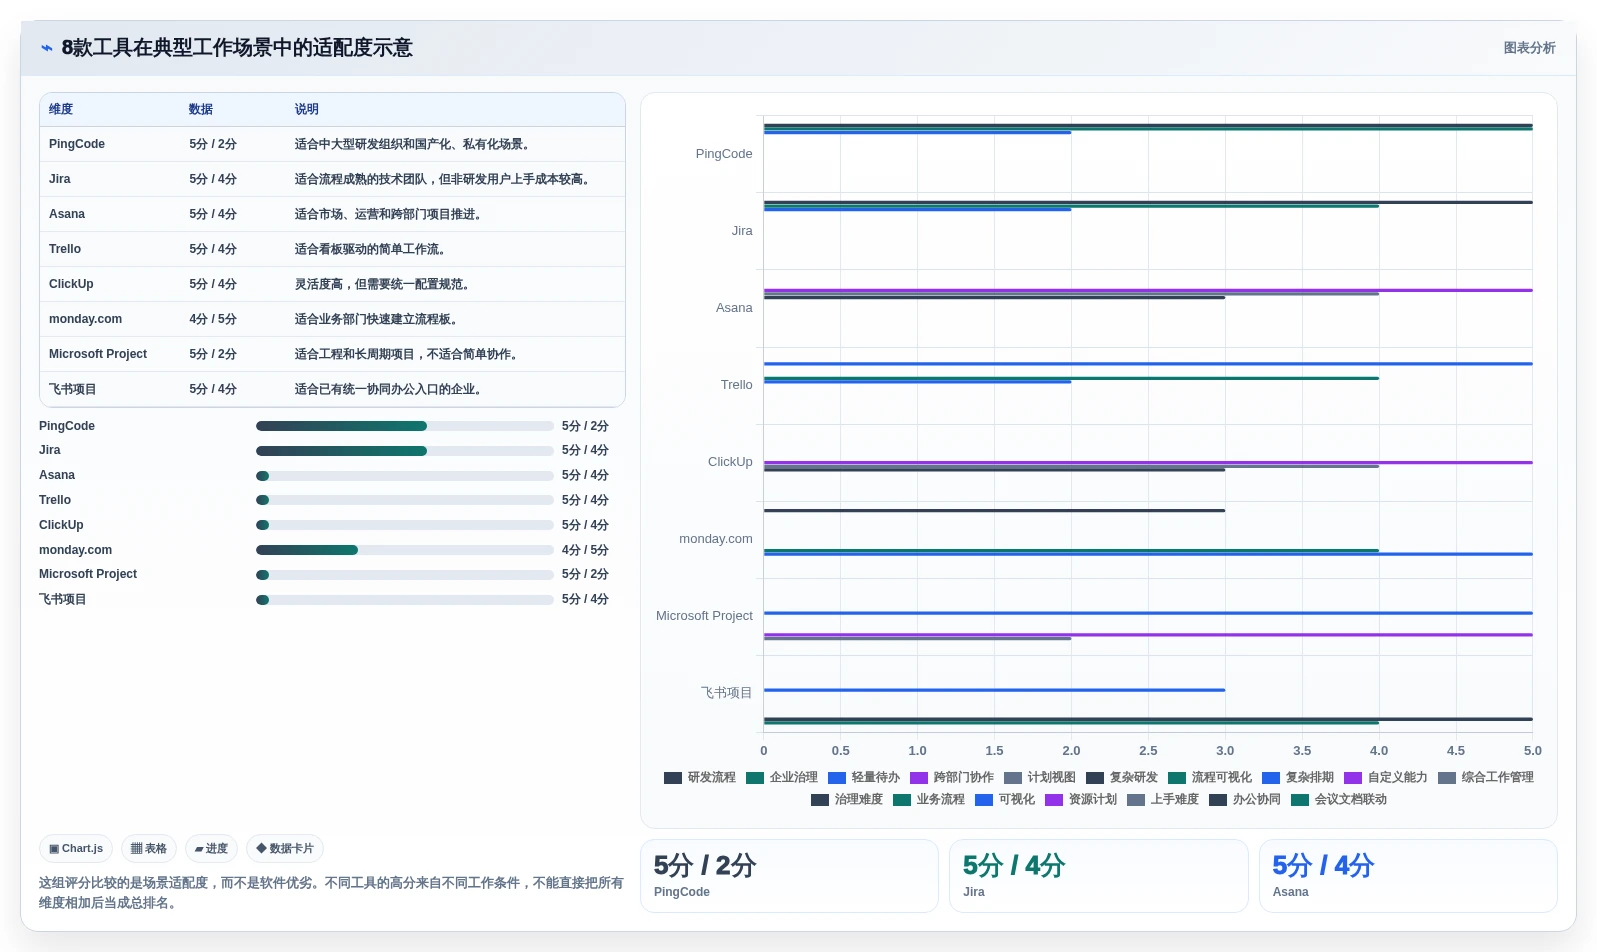Viewport: 1597px width, 952px height.
Task: Click the 进度 tag chip
Action: point(211,849)
